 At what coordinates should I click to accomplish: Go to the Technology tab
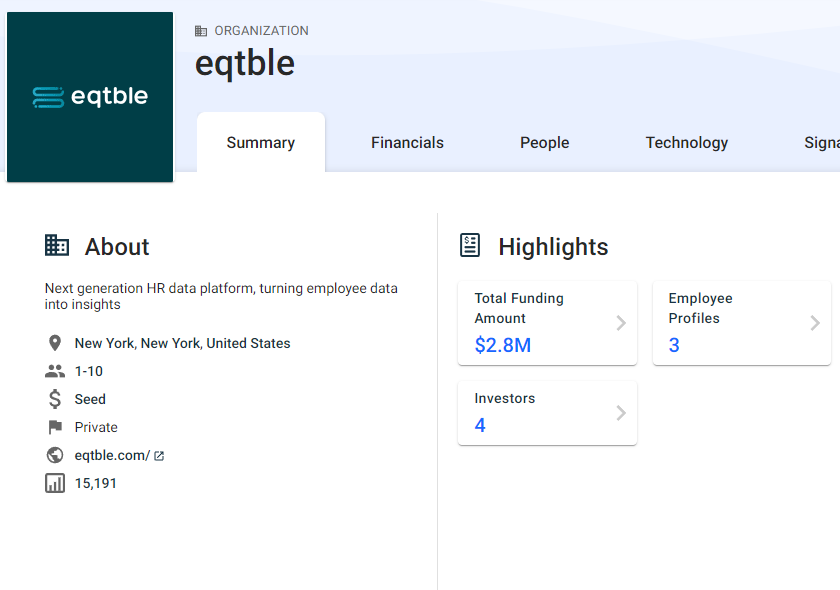(x=687, y=143)
